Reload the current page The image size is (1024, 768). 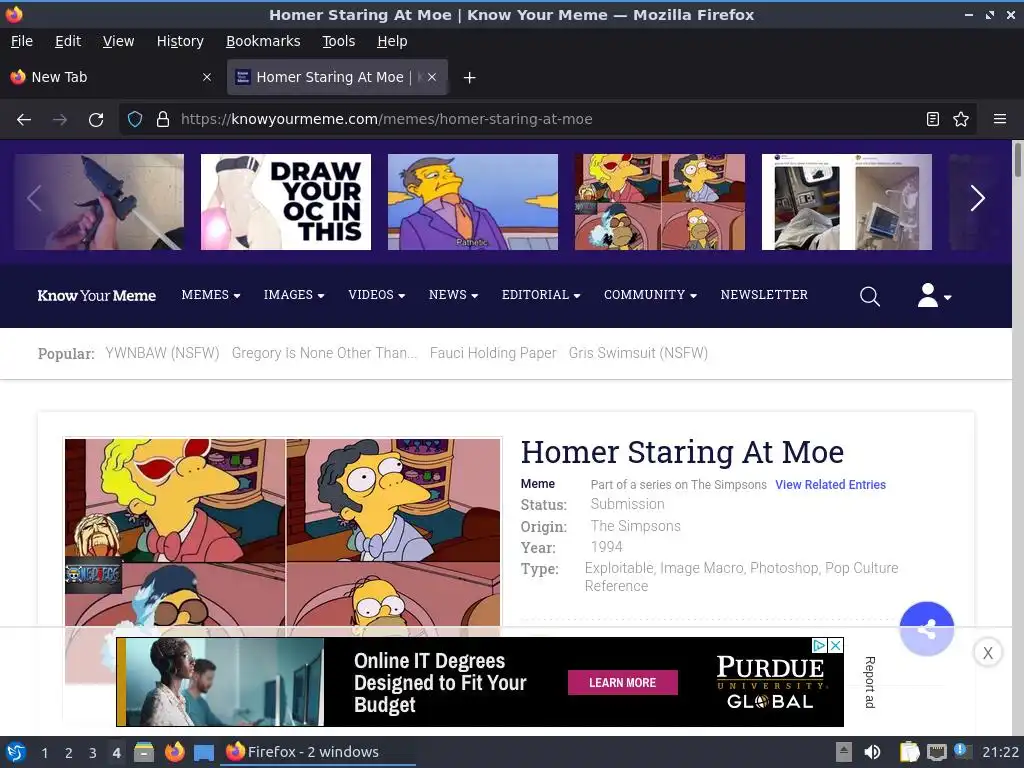tap(96, 120)
